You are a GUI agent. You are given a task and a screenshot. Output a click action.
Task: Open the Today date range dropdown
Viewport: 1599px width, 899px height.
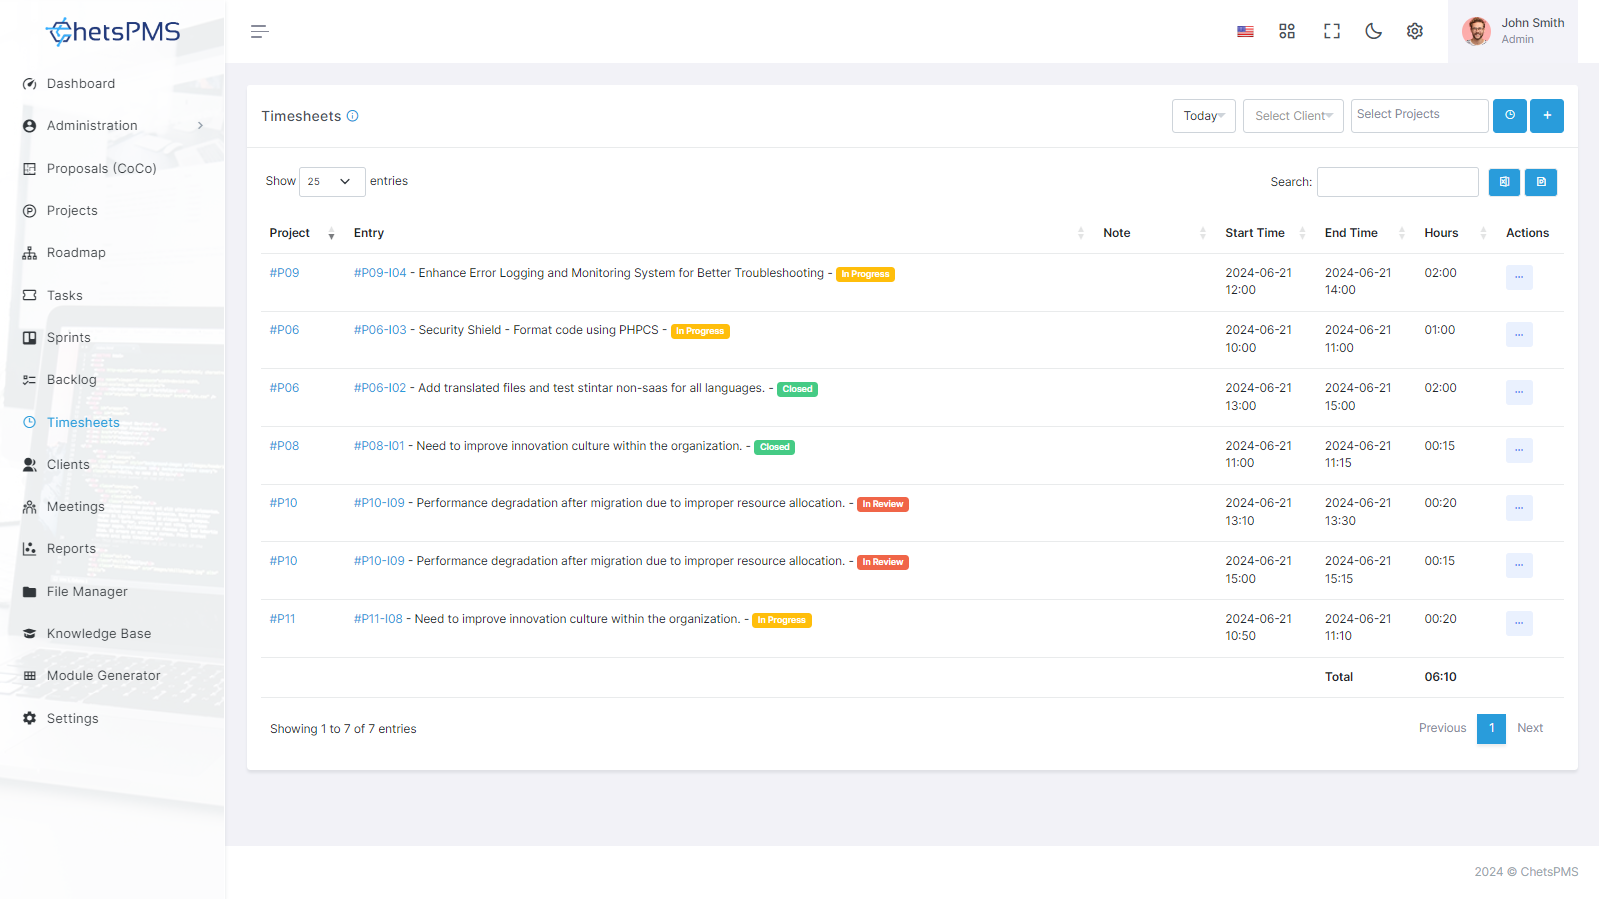1204,116
